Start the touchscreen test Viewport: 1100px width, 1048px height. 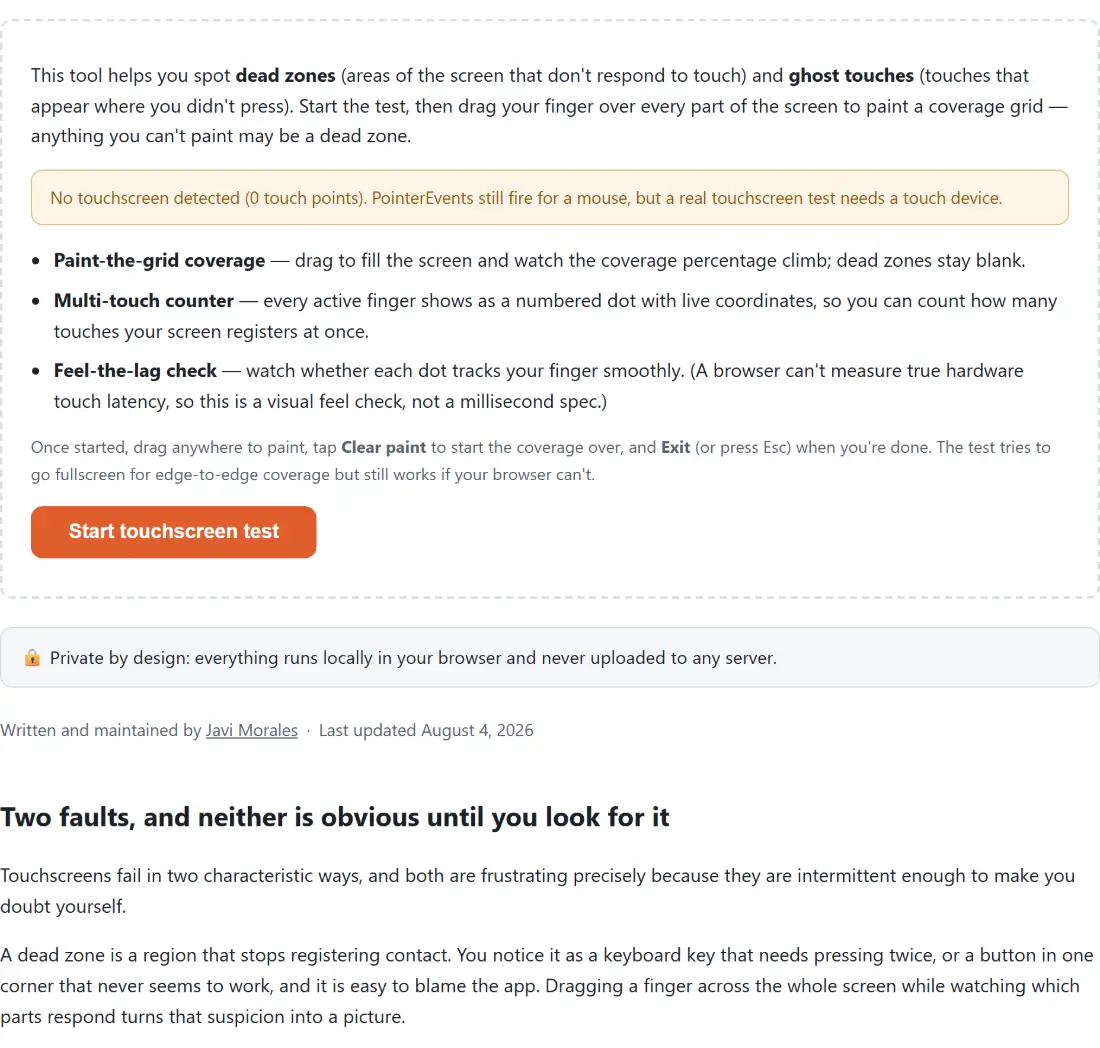(173, 532)
